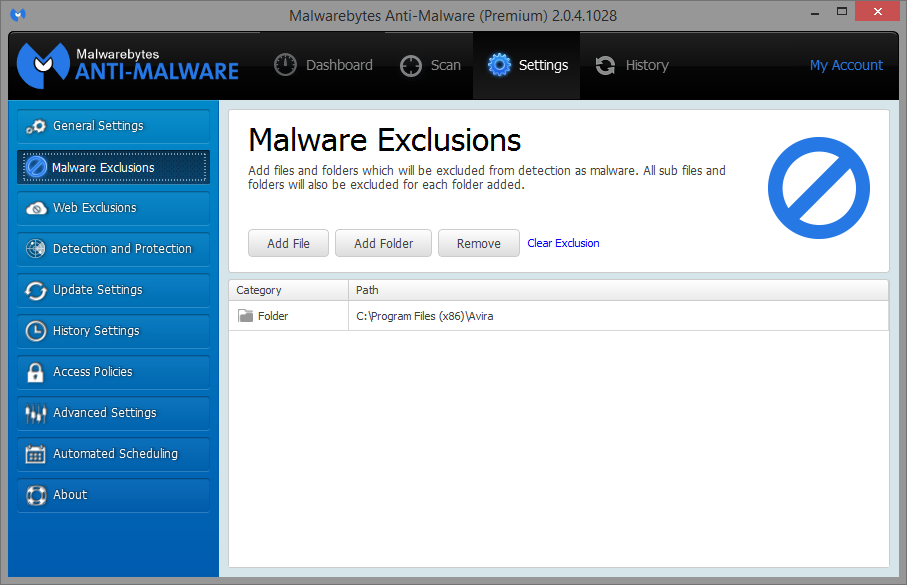907x585 pixels.
Task: Click the Advanced Settings sliders icon
Action: coord(36,413)
